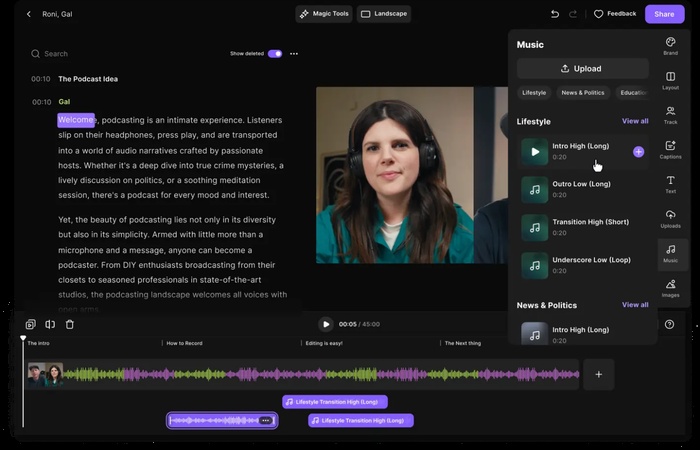
Task: Click the transcript Search field
Action: 56,54
